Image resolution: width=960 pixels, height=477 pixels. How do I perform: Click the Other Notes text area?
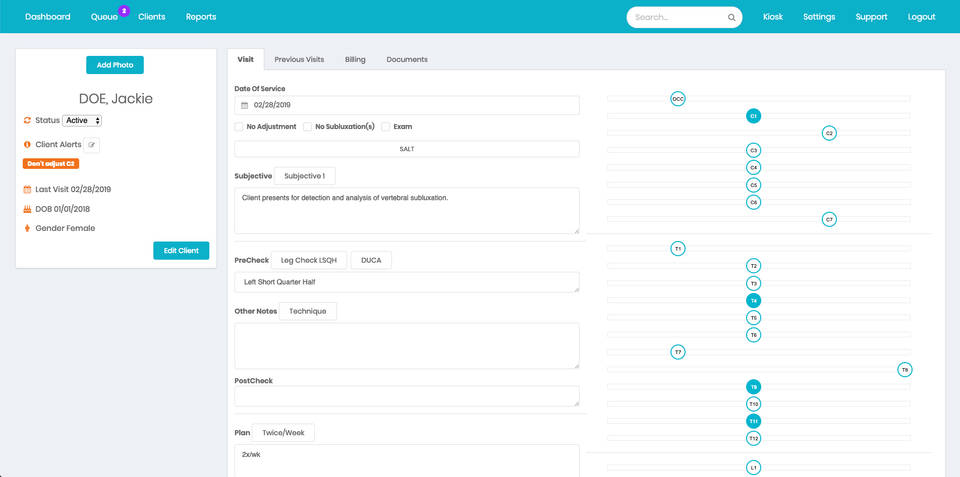(x=407, y=346)
